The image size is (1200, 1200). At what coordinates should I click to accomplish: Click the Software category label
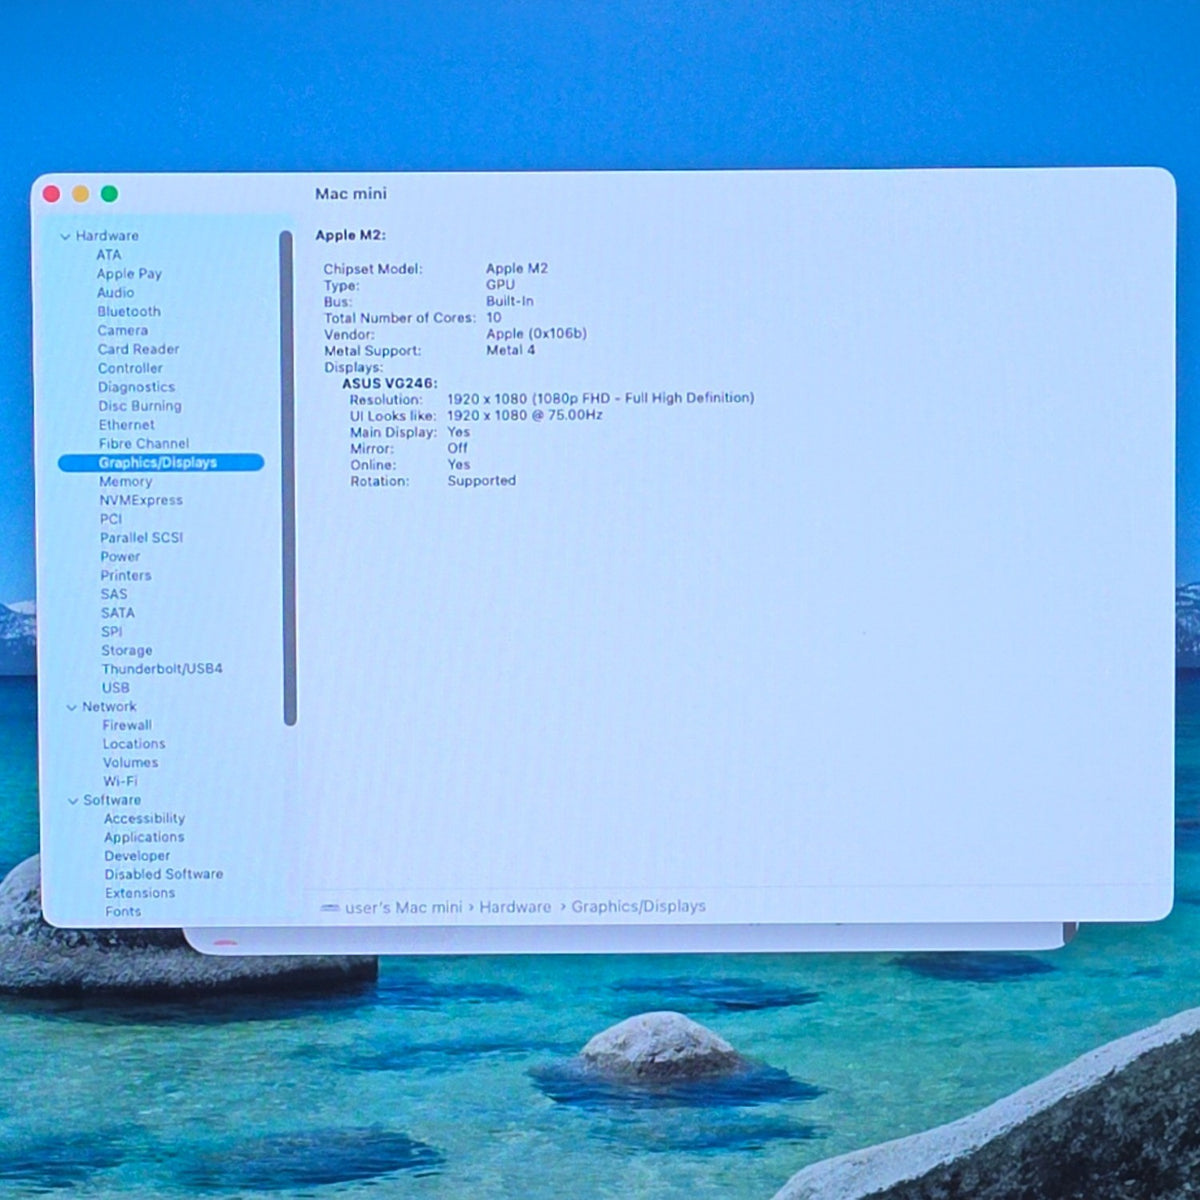(112, 800)
